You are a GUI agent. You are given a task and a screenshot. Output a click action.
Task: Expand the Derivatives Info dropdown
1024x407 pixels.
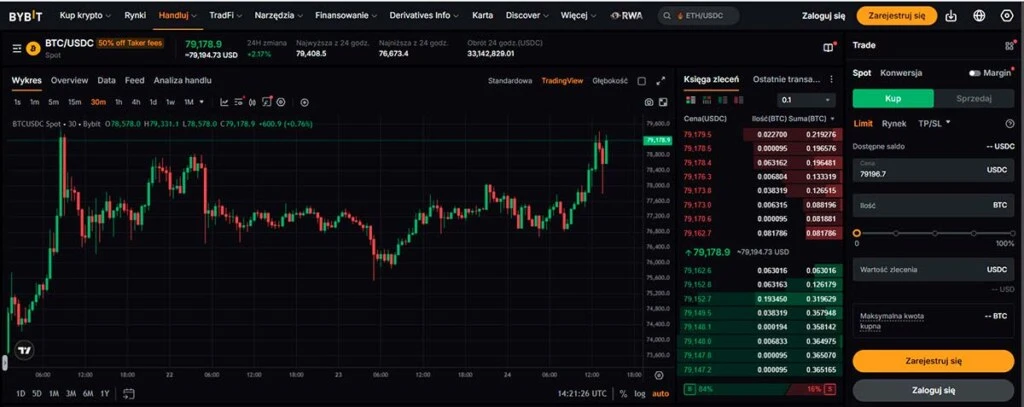click(x=424, y=15)
